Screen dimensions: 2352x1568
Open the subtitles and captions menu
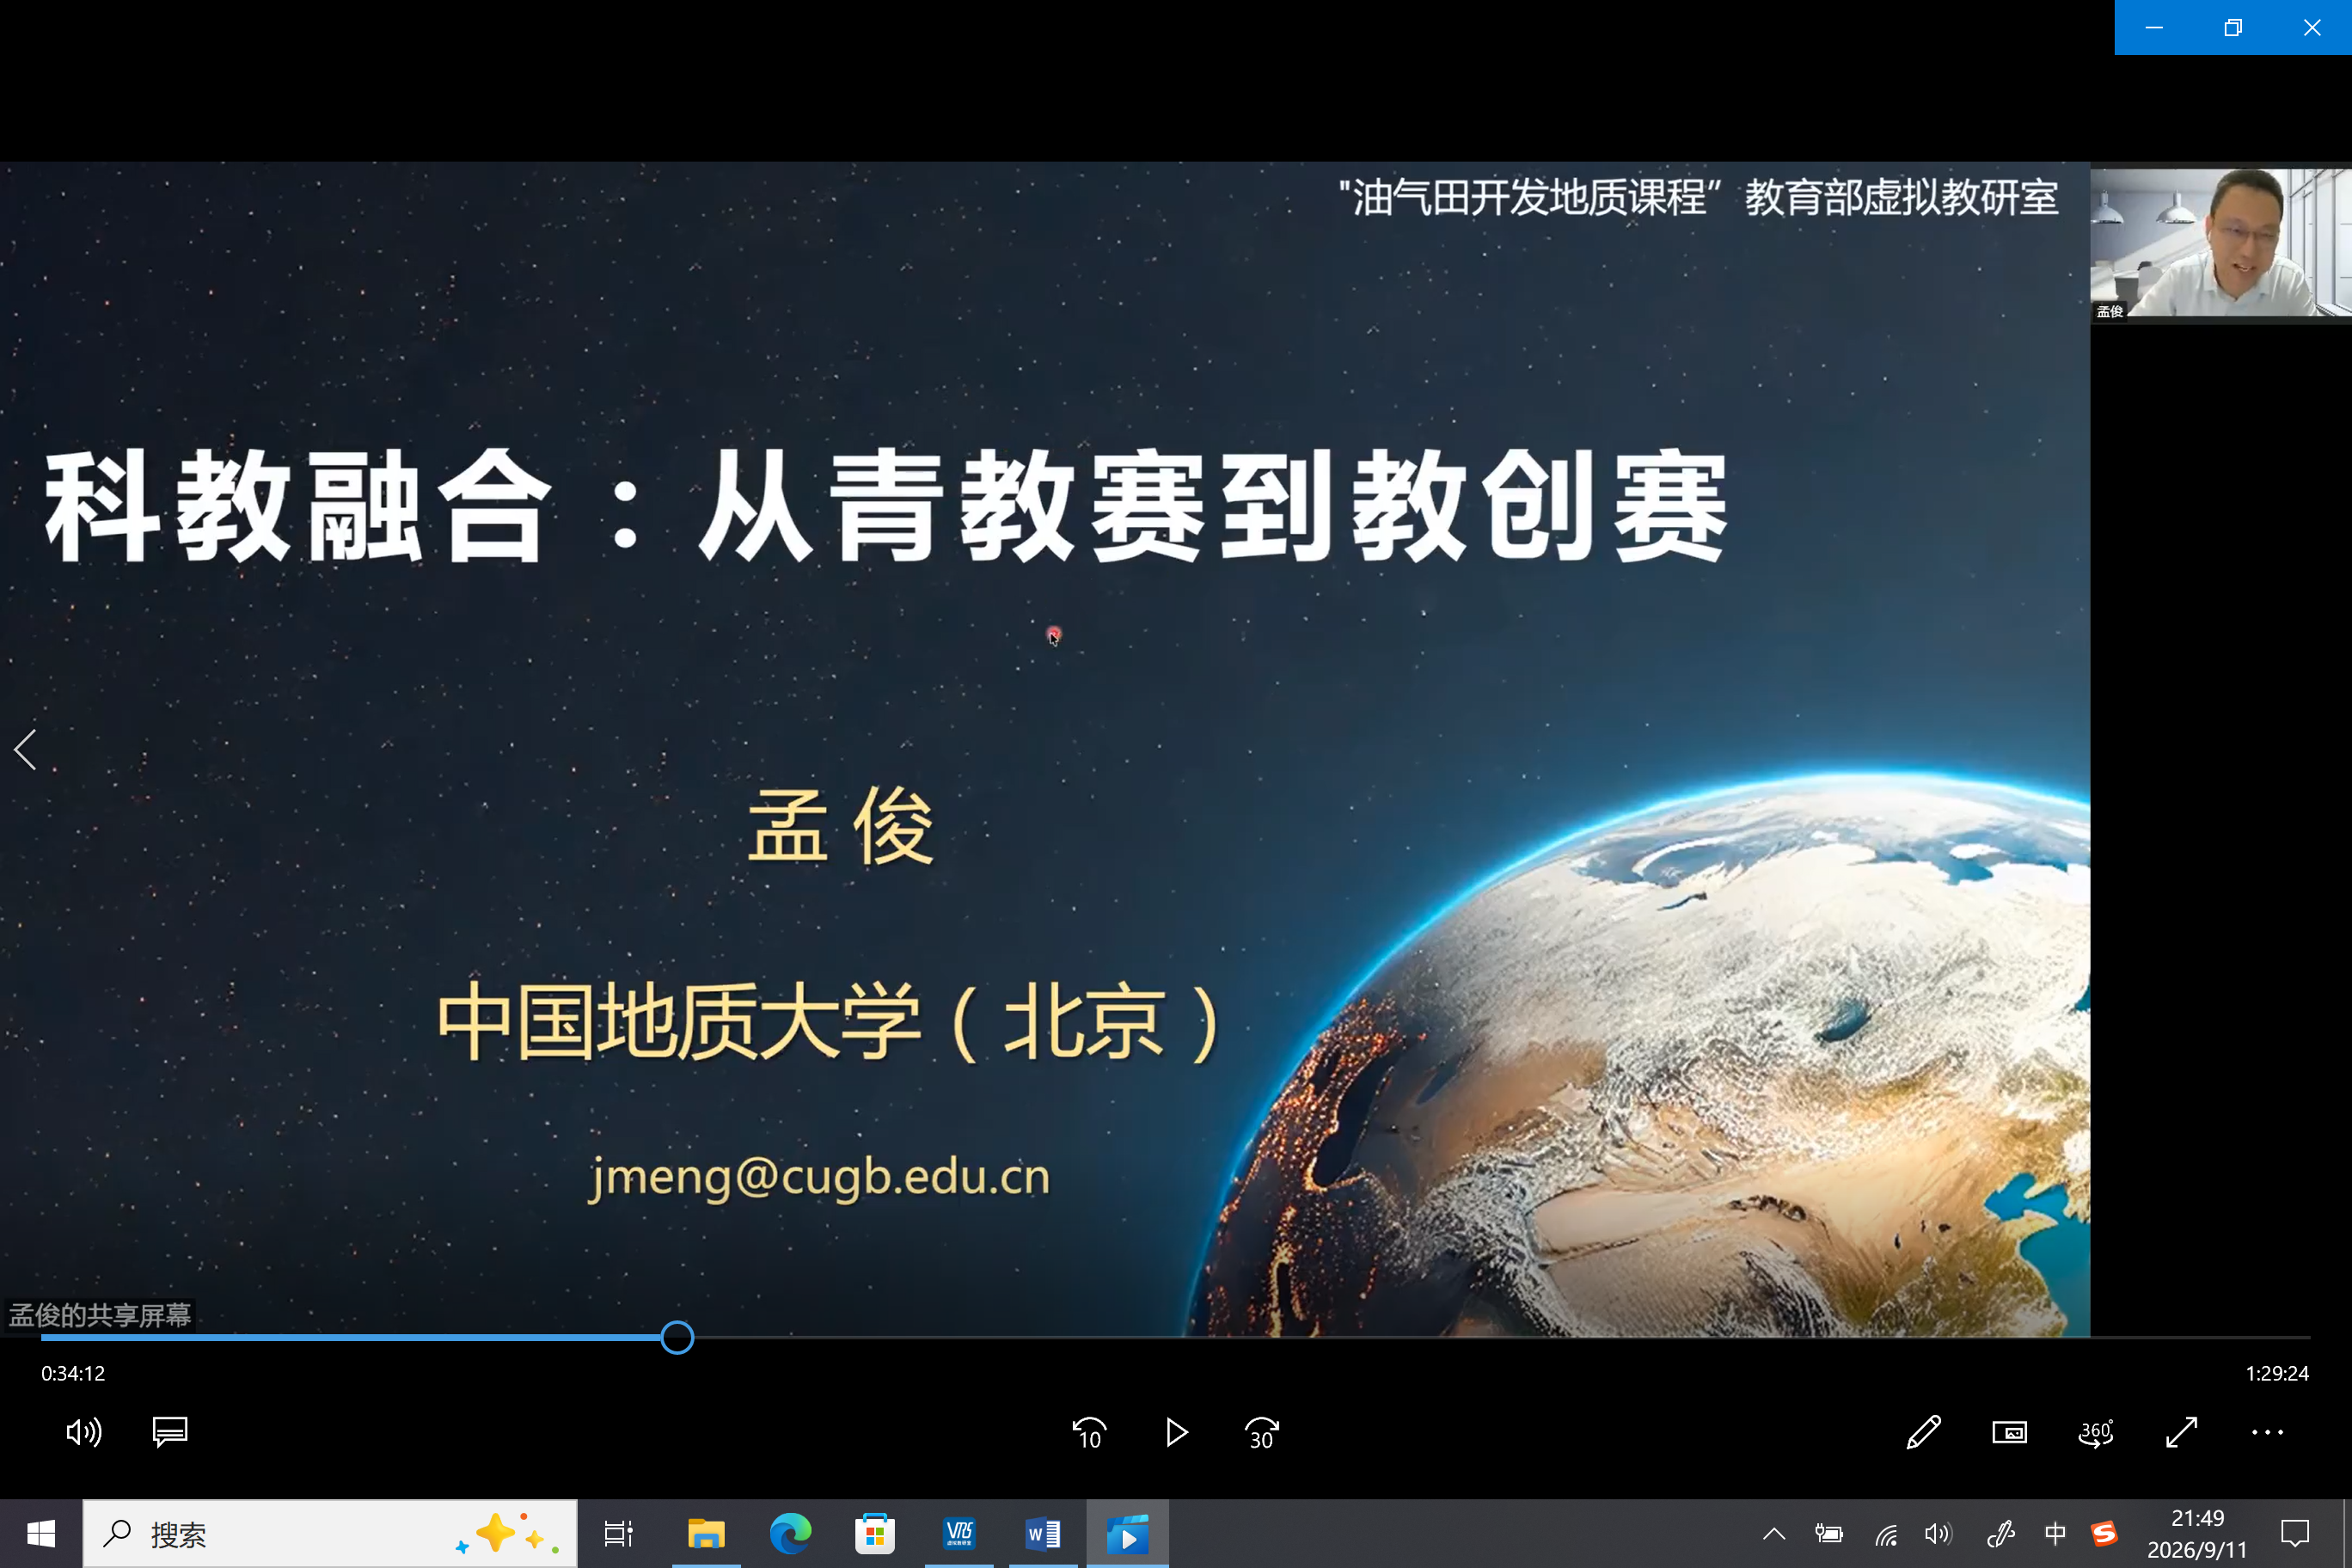[x=170, y=1432]
